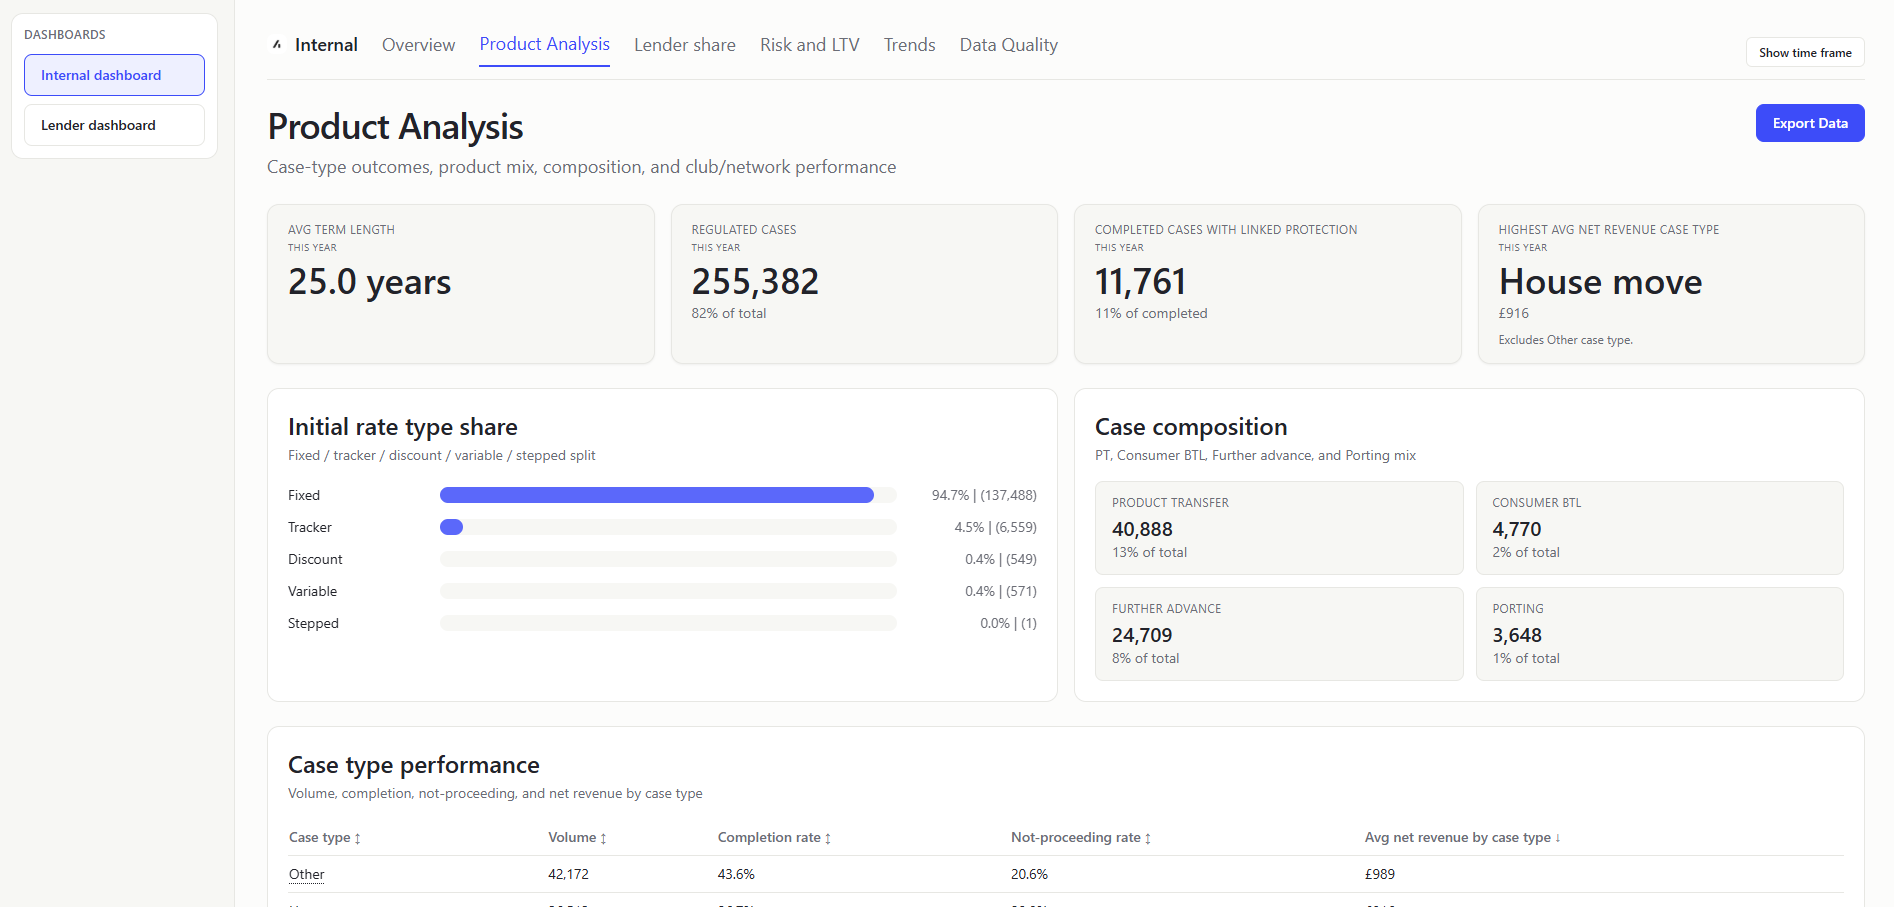Viewport: 1894px width, 907px height.
Task: Select the Product Transfer composition card
Action: 1279,528
